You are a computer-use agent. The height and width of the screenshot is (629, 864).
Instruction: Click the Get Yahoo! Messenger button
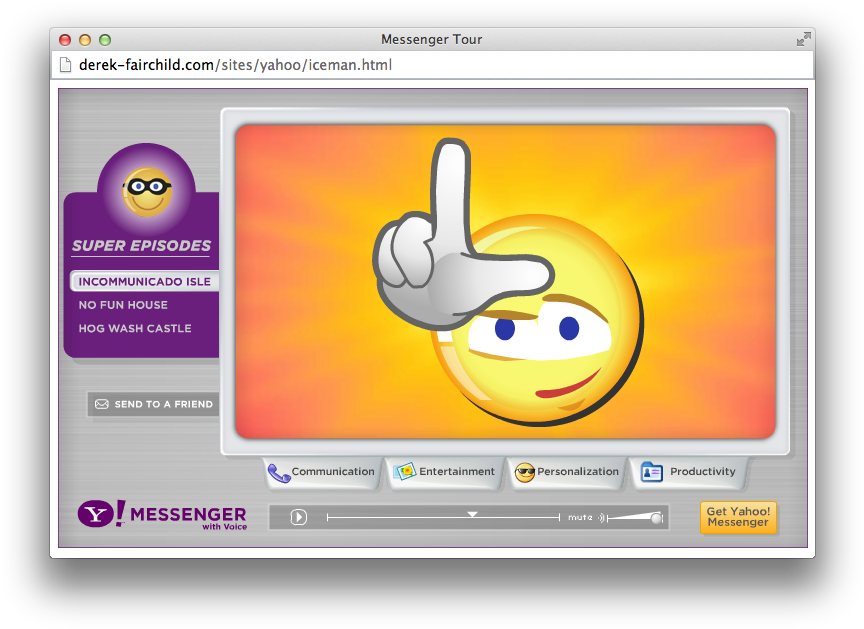point(738,517)
